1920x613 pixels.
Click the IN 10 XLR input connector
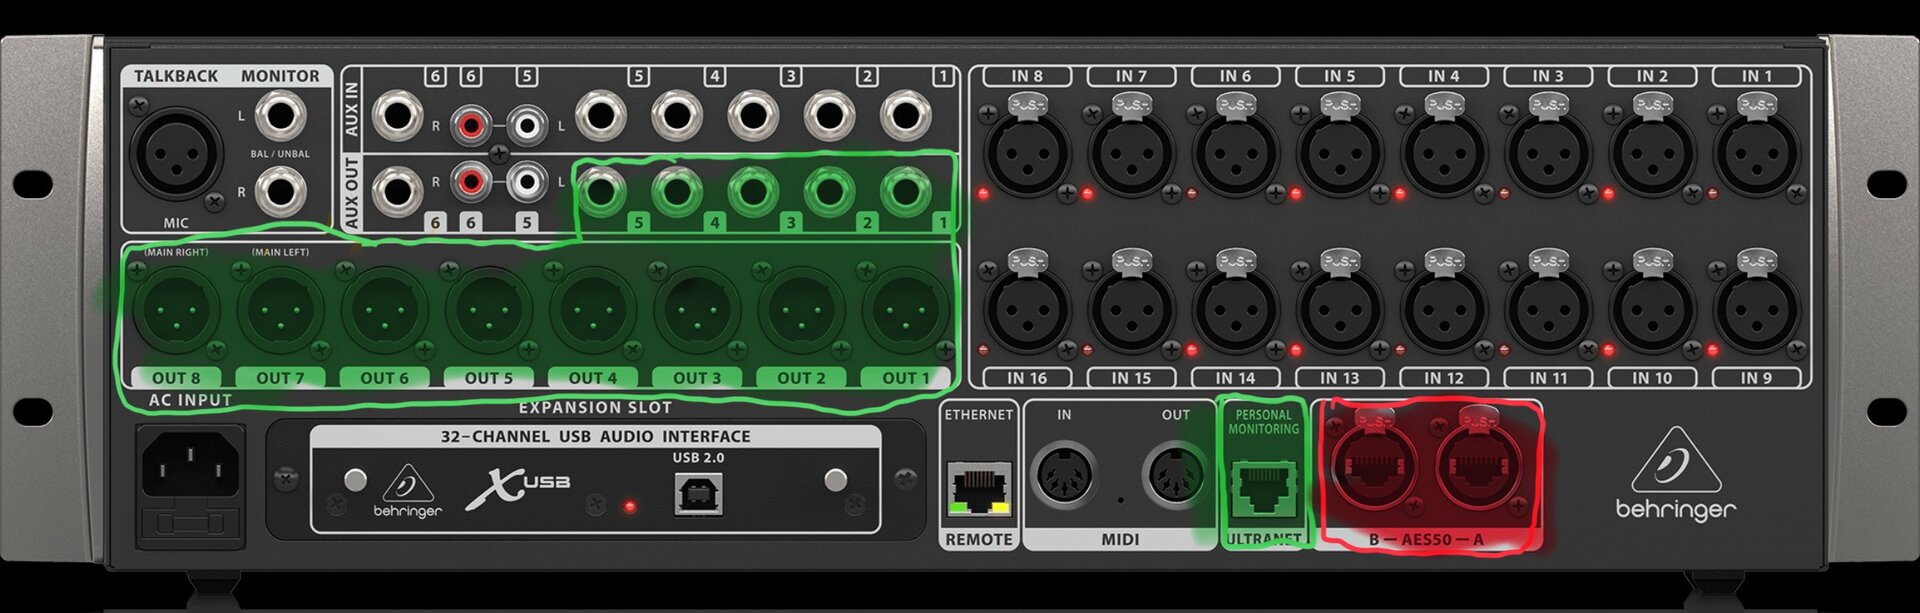tap(1652, 308)
